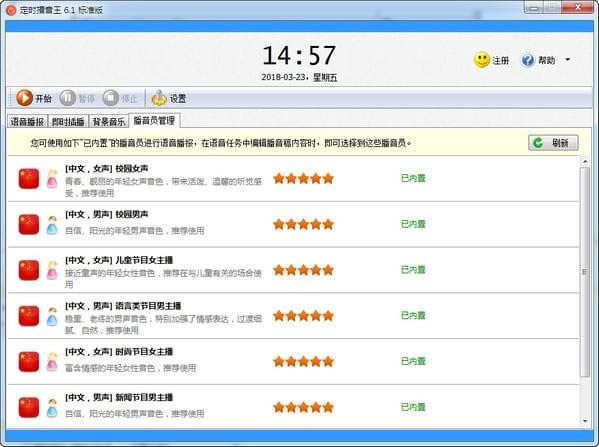This screenshot has height=447, width=599.
Task: Click the list scrollbar up arrow
Action: pos(585,162)
